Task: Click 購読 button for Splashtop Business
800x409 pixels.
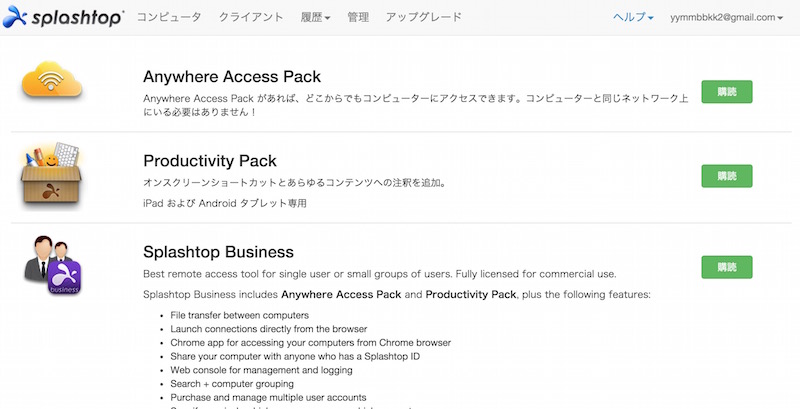Action: 727,267
